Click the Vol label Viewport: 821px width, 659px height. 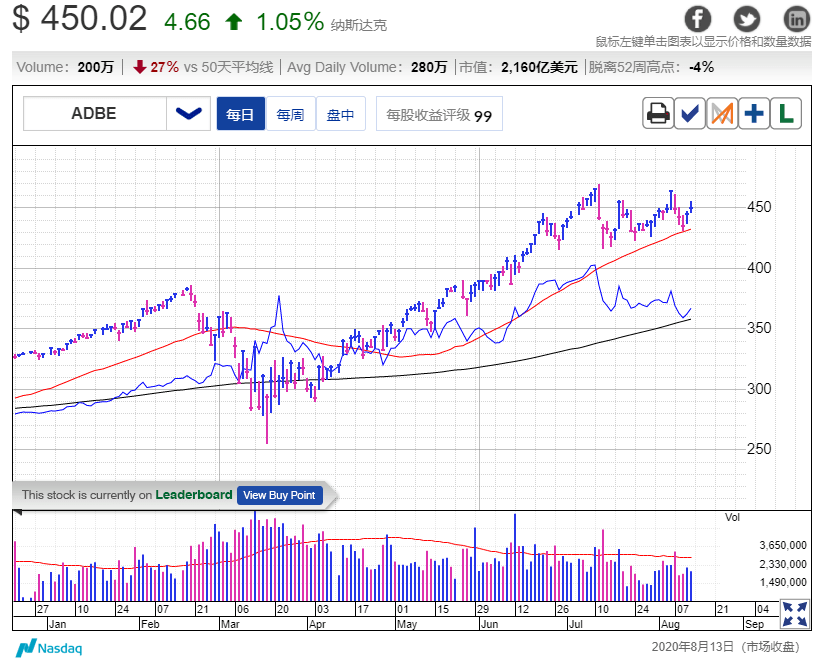pyautogui.click(x=732, y=517)
